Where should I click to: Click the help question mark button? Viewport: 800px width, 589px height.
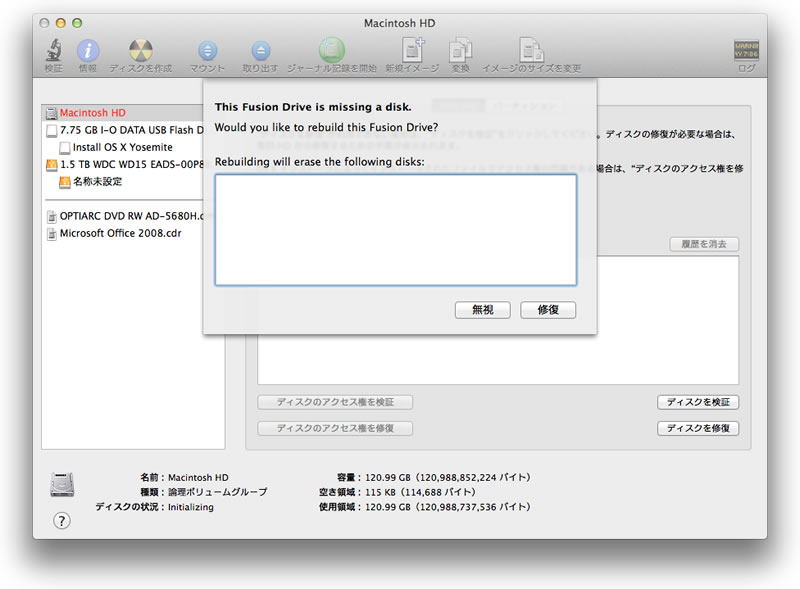[x=62, y=521]
